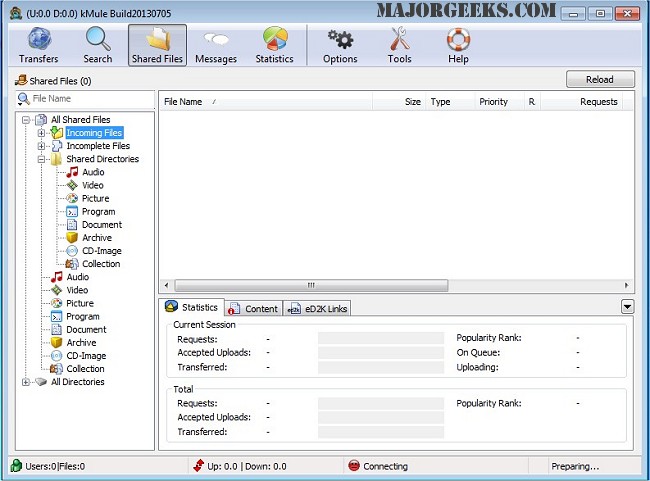The height and width of the screenshot is (481, 650).
Task: Sort by Priority column header
Action: [x=499, y=102]
